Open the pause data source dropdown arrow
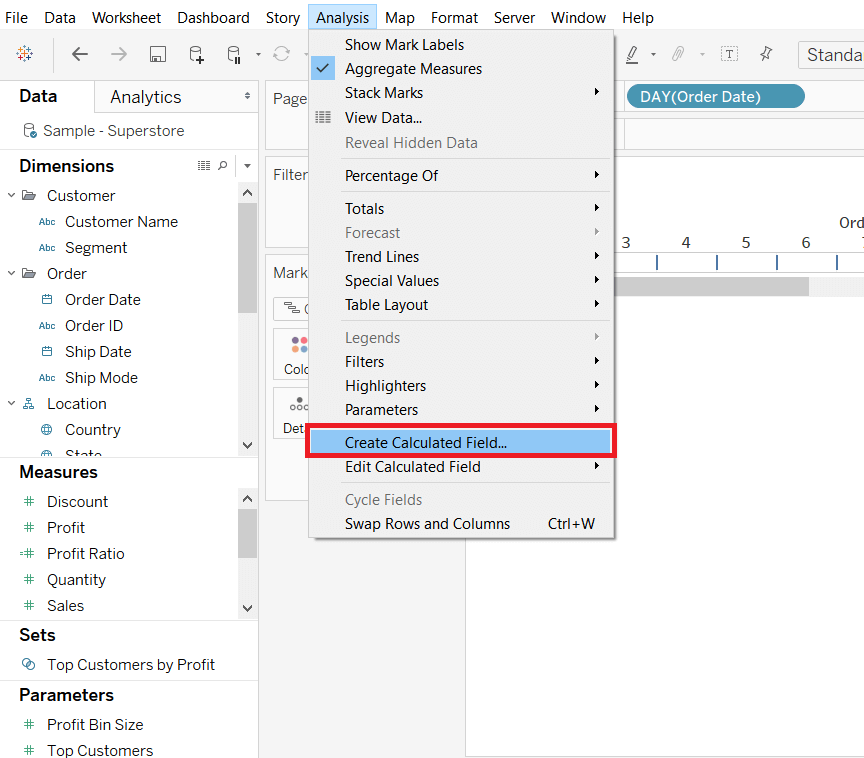The width and height of the screenshot is (864, 758). 258,55
